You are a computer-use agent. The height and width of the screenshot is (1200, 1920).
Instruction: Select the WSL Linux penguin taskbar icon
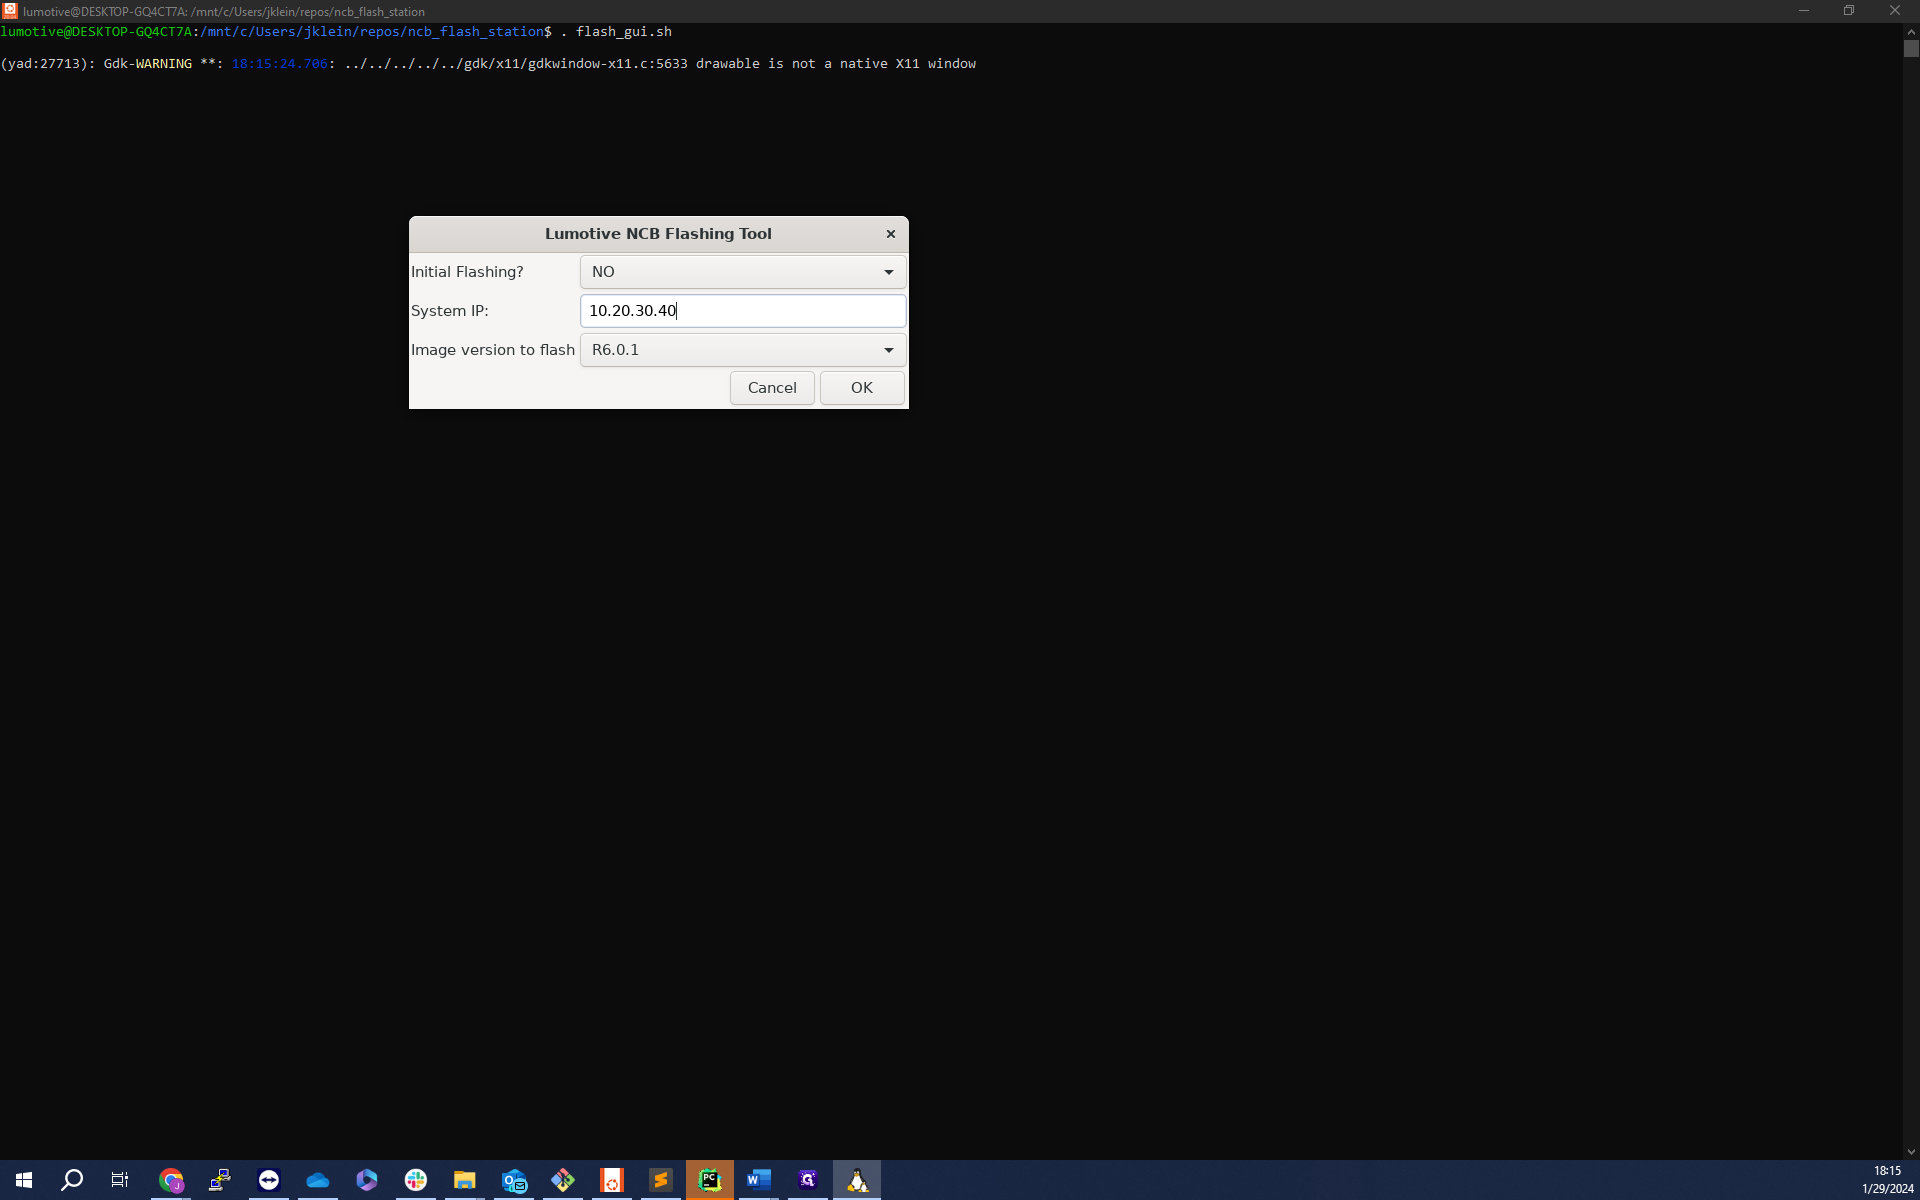tap(857, 1180)
